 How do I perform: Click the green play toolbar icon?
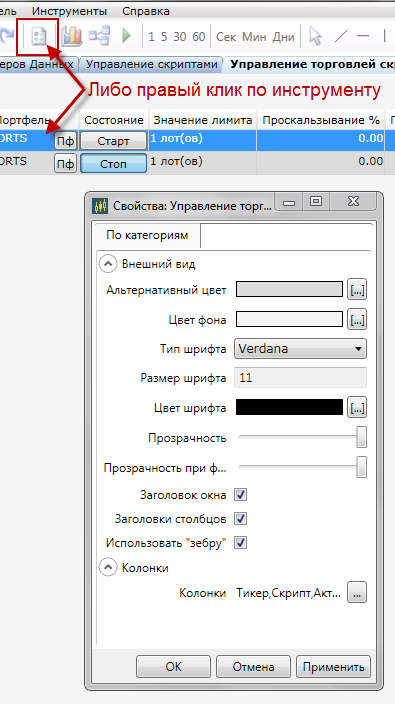pyautogui.click(x=127, y=36)
